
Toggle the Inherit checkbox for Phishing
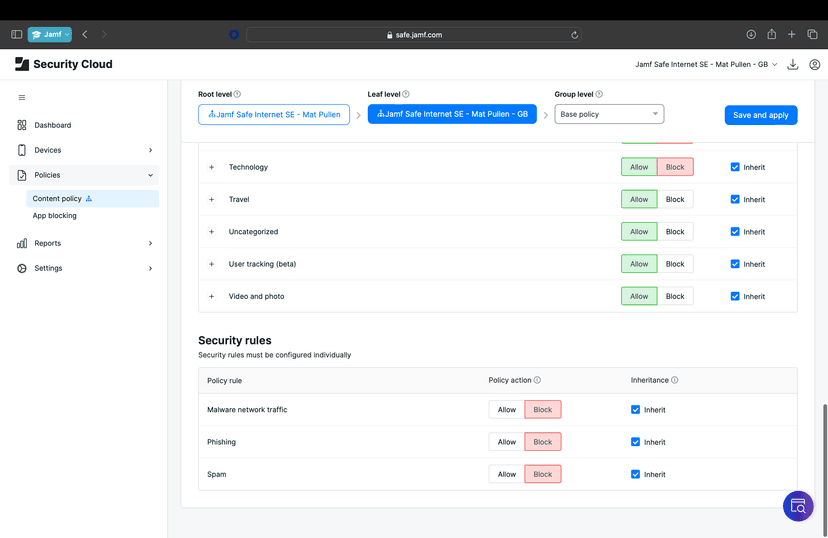(635, 442)
